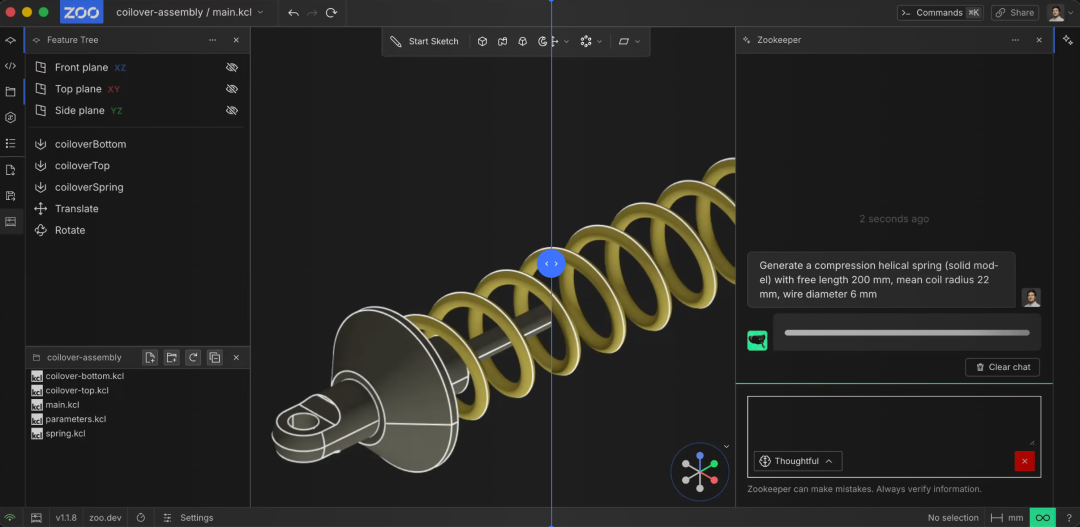Image resolution: width=1080 pixels, height=527 pixels.
Task: Select the Sweep tool in toolbar
Action: (503, 41)
